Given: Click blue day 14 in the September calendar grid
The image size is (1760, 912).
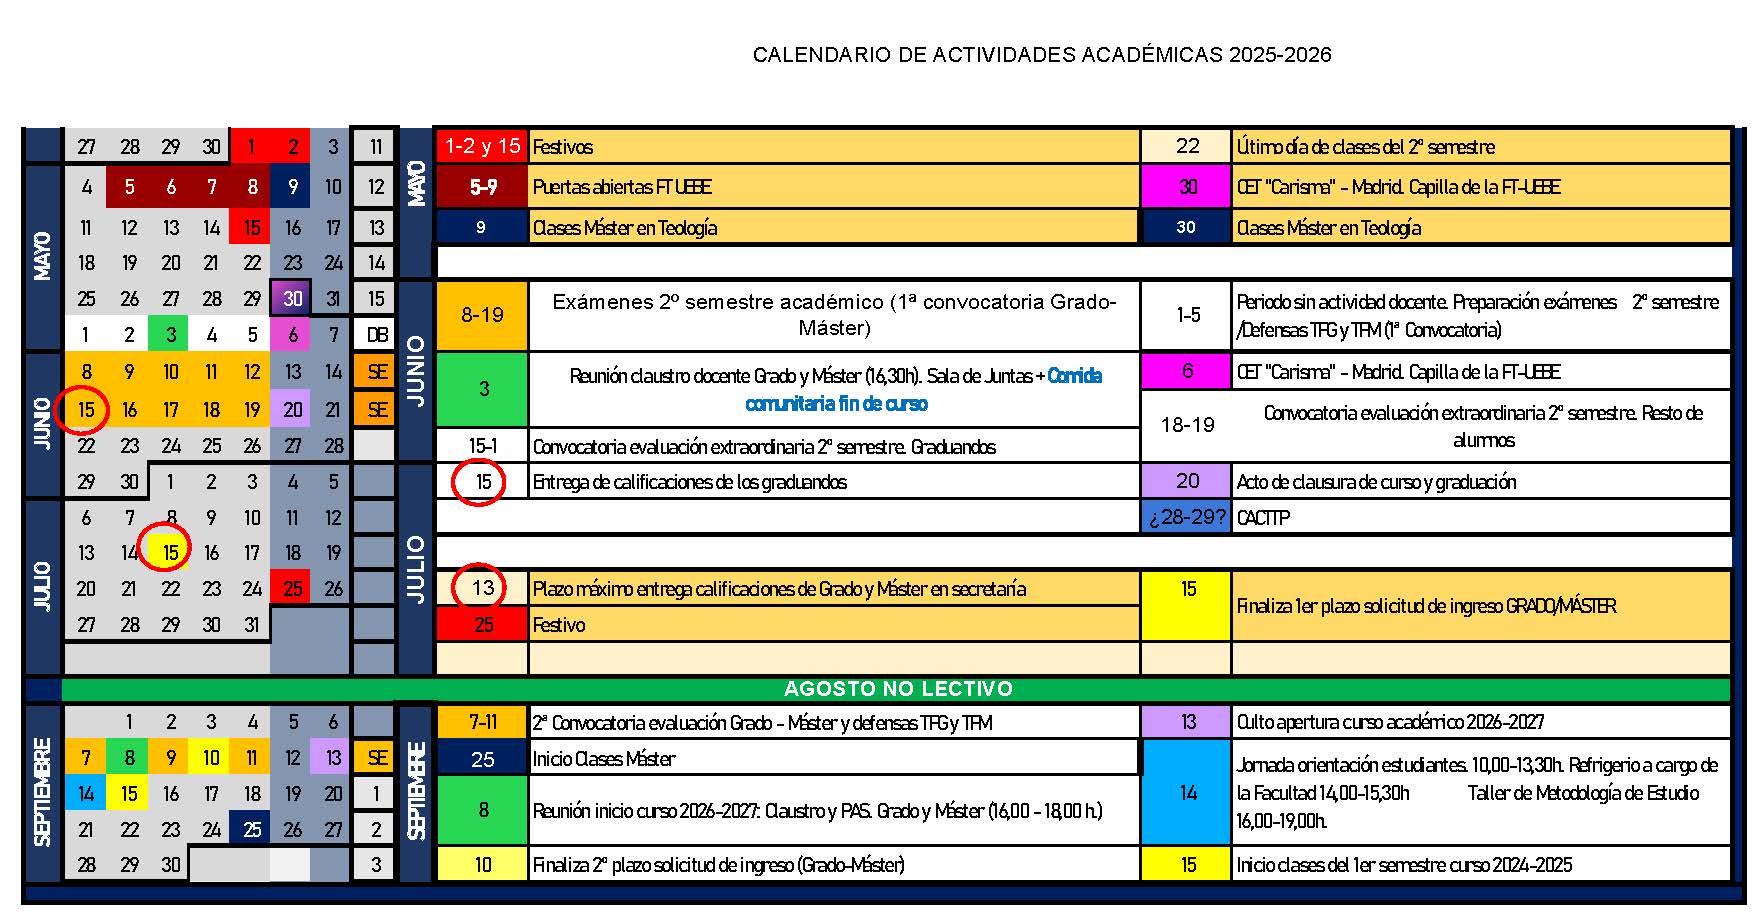Looking at the screenshot, I should click(x=86, y=794).
